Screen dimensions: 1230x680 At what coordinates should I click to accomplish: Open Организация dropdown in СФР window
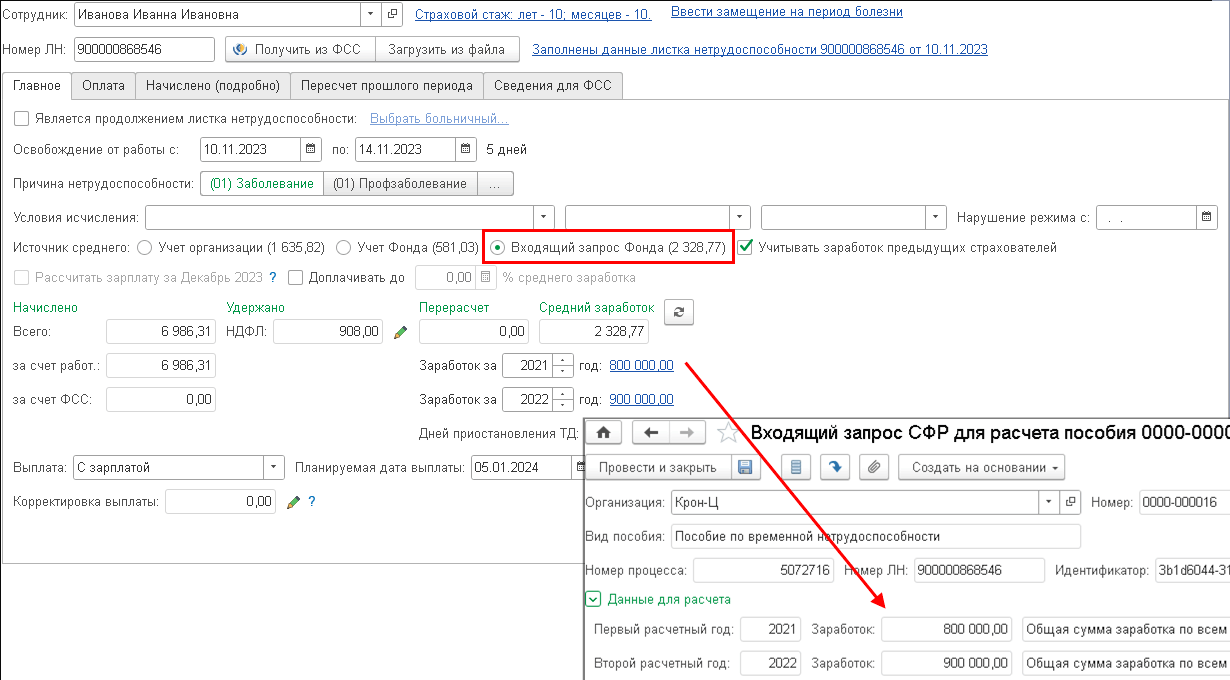(x=1048, y=502)
